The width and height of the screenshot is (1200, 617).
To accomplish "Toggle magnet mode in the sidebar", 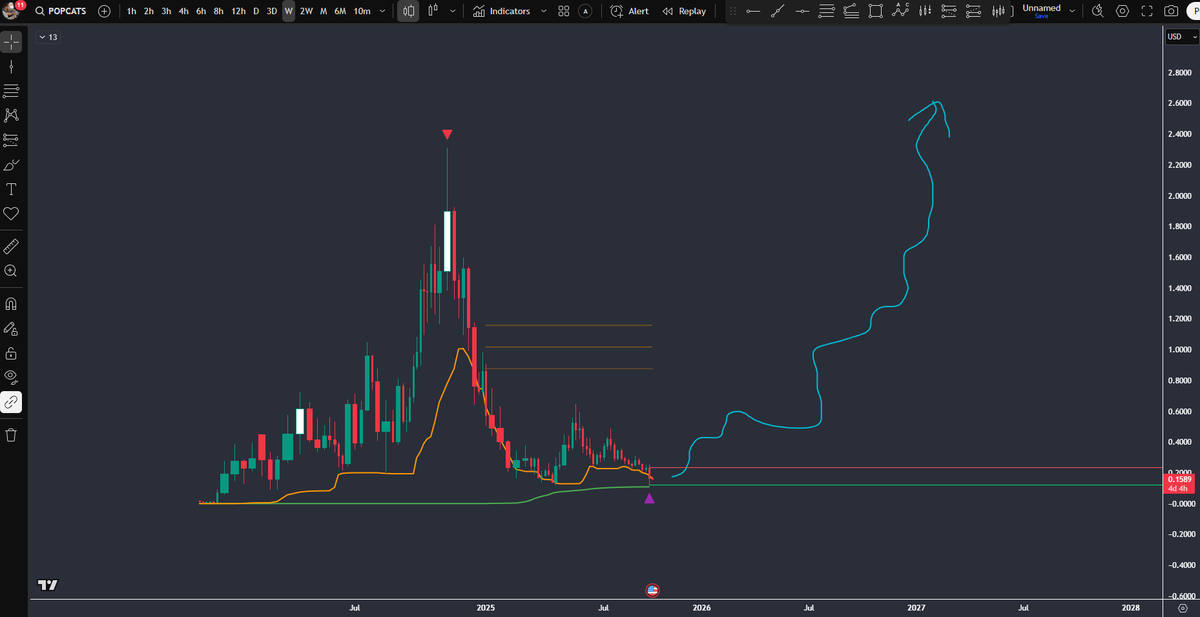I will click(x=11, y=304).
